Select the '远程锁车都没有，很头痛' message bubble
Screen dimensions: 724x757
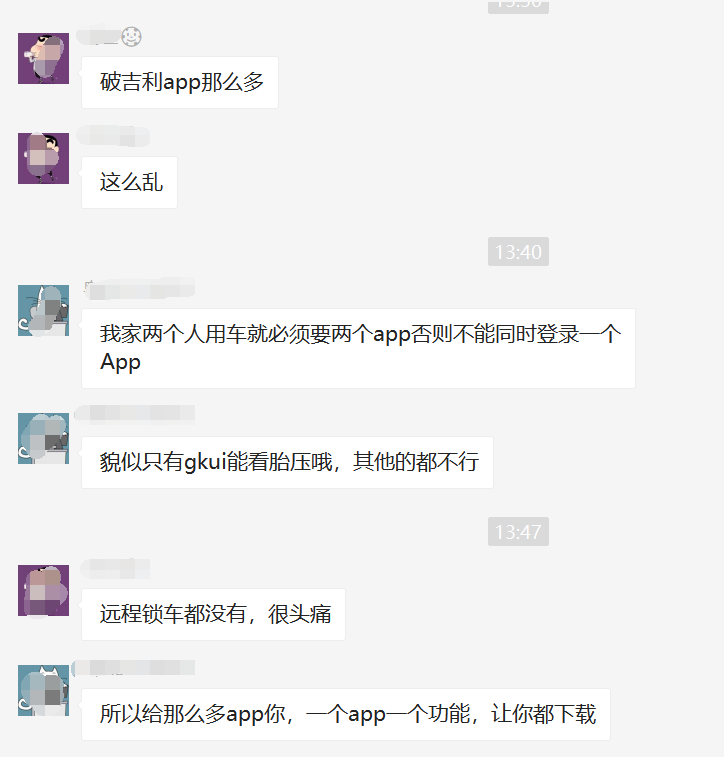click(213, 615)
